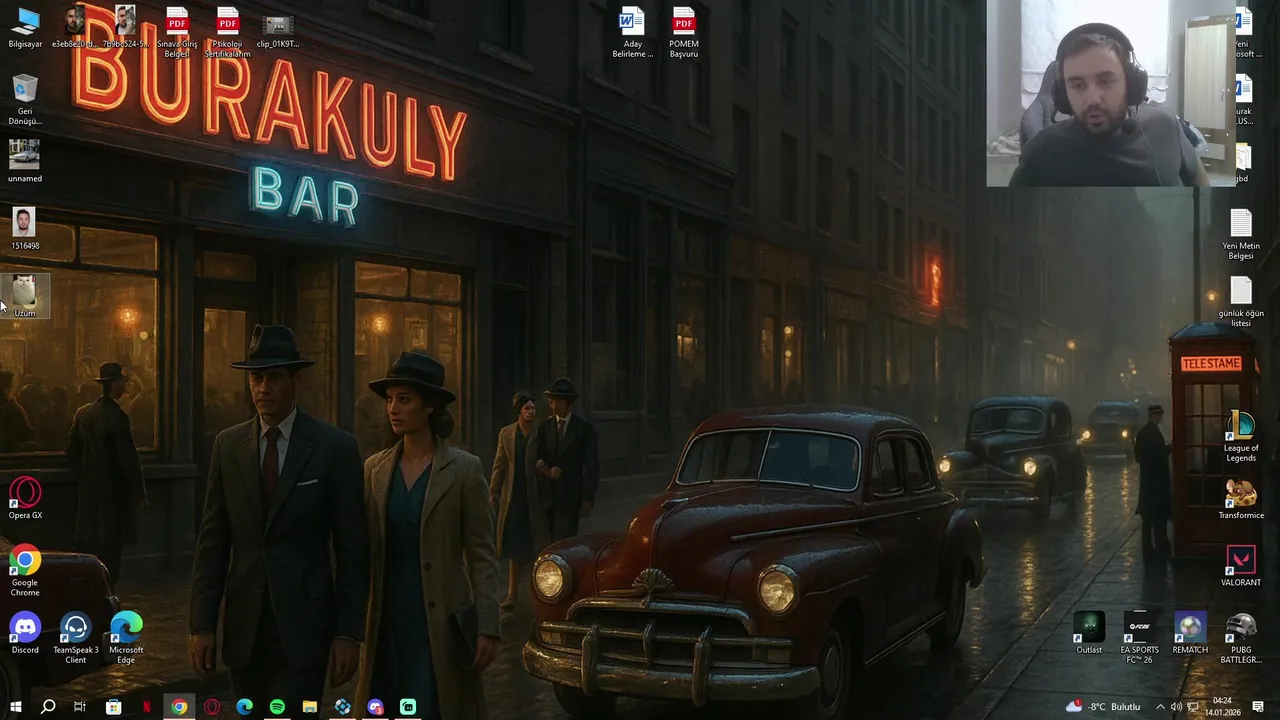
Task: Select the Aday Belirleme Word document
Action: tap(632, 32)
